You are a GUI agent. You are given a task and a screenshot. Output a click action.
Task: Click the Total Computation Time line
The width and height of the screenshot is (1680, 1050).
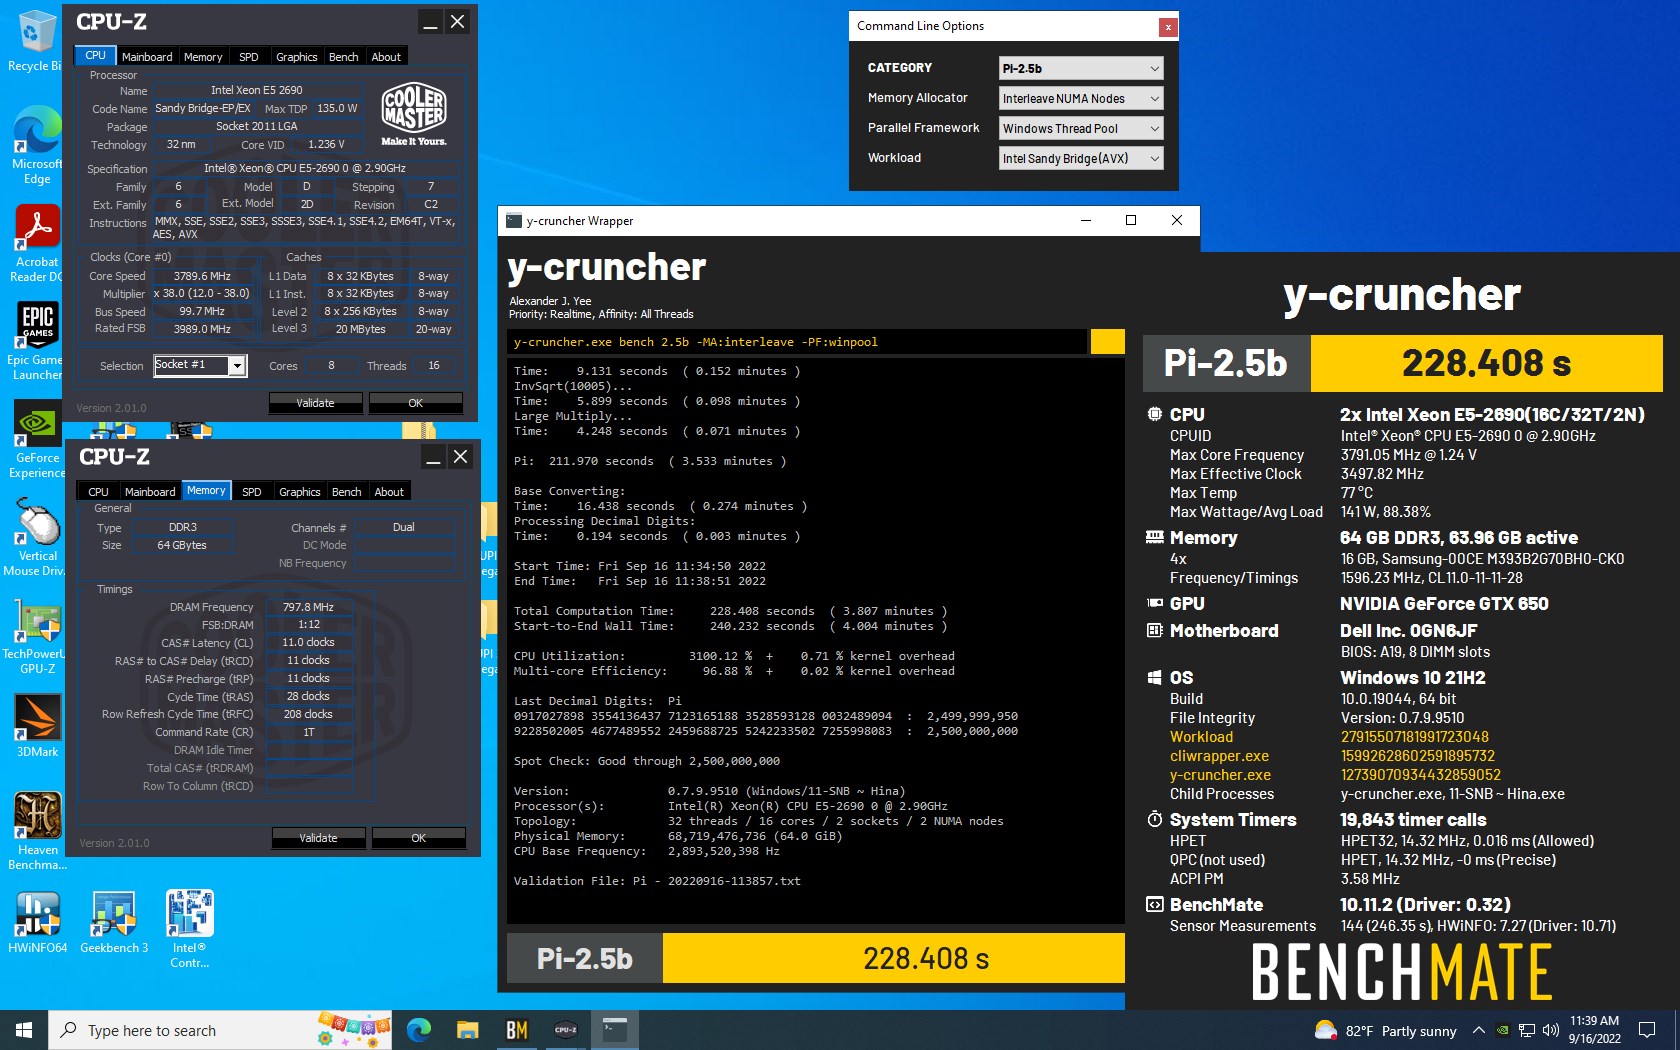click(x=730, y=611)
